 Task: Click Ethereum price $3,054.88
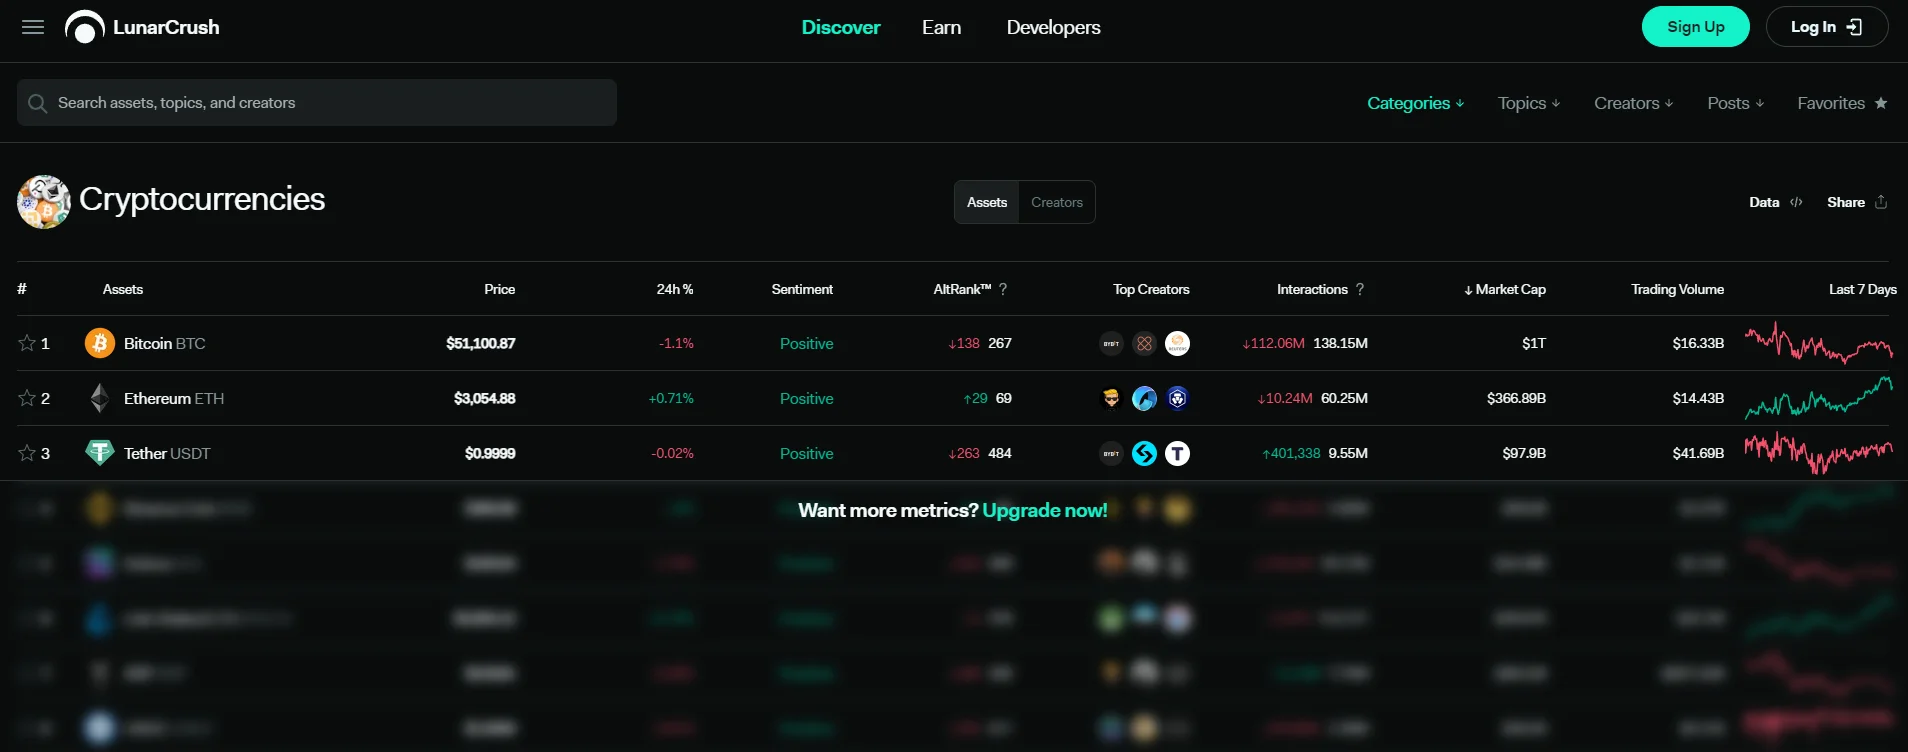[485, 398]
